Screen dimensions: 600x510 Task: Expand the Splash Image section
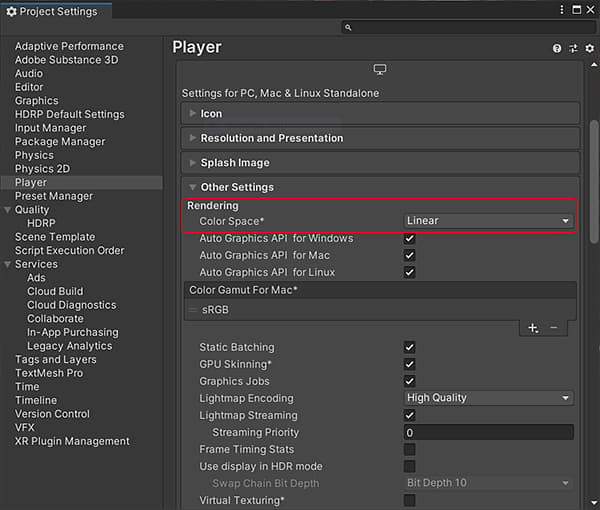pos(234,163)
